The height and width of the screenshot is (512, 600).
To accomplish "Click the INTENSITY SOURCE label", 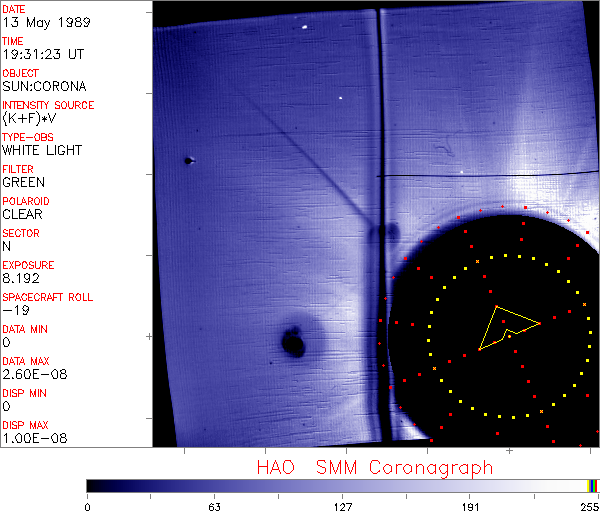I will (x=48, y=105).
